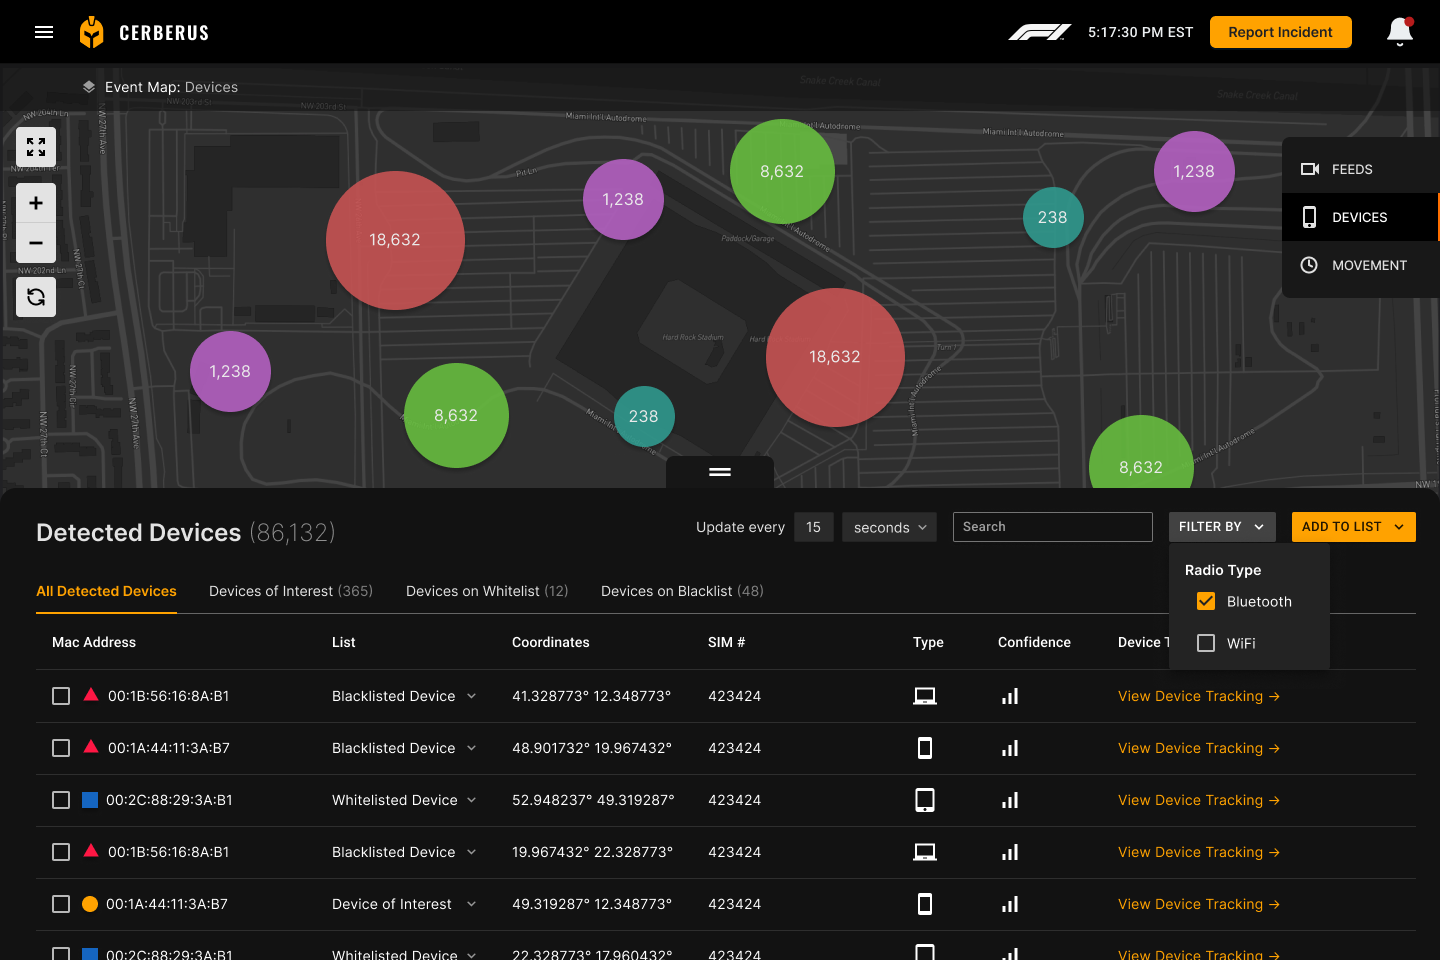Screen dimensions: 1440x960
Task: Open the seconds interval dropdown
Action: pos(889,527)
